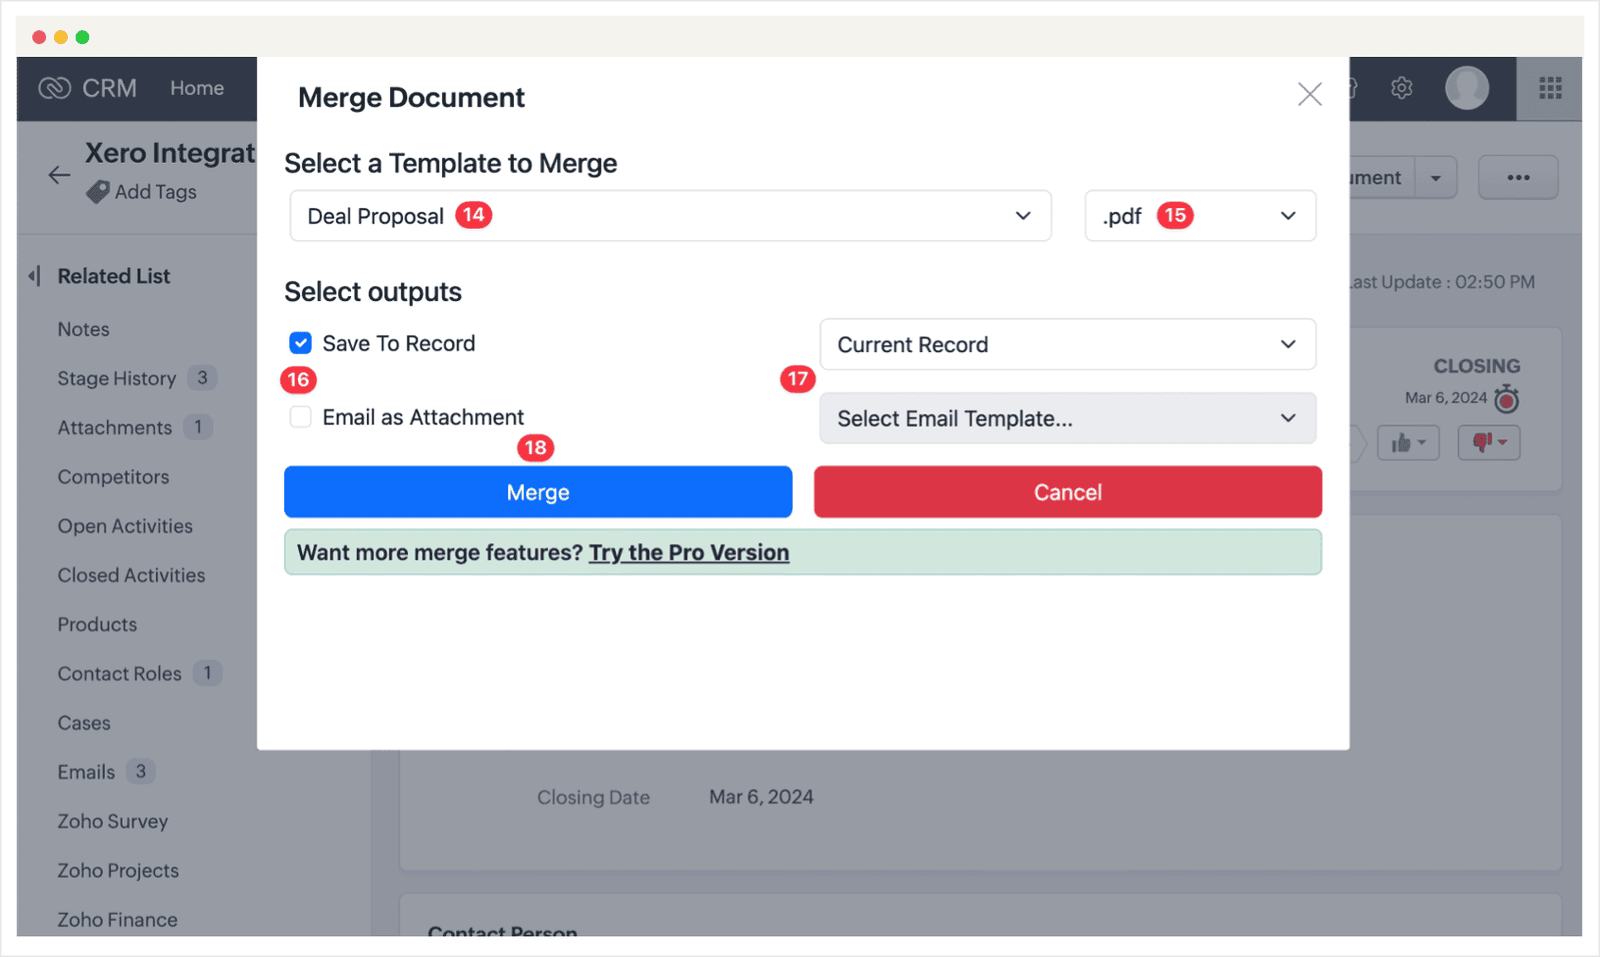The image size is (1600, 957).
Task: Open Notes in the Related List
Action: (x=84, y=329)
